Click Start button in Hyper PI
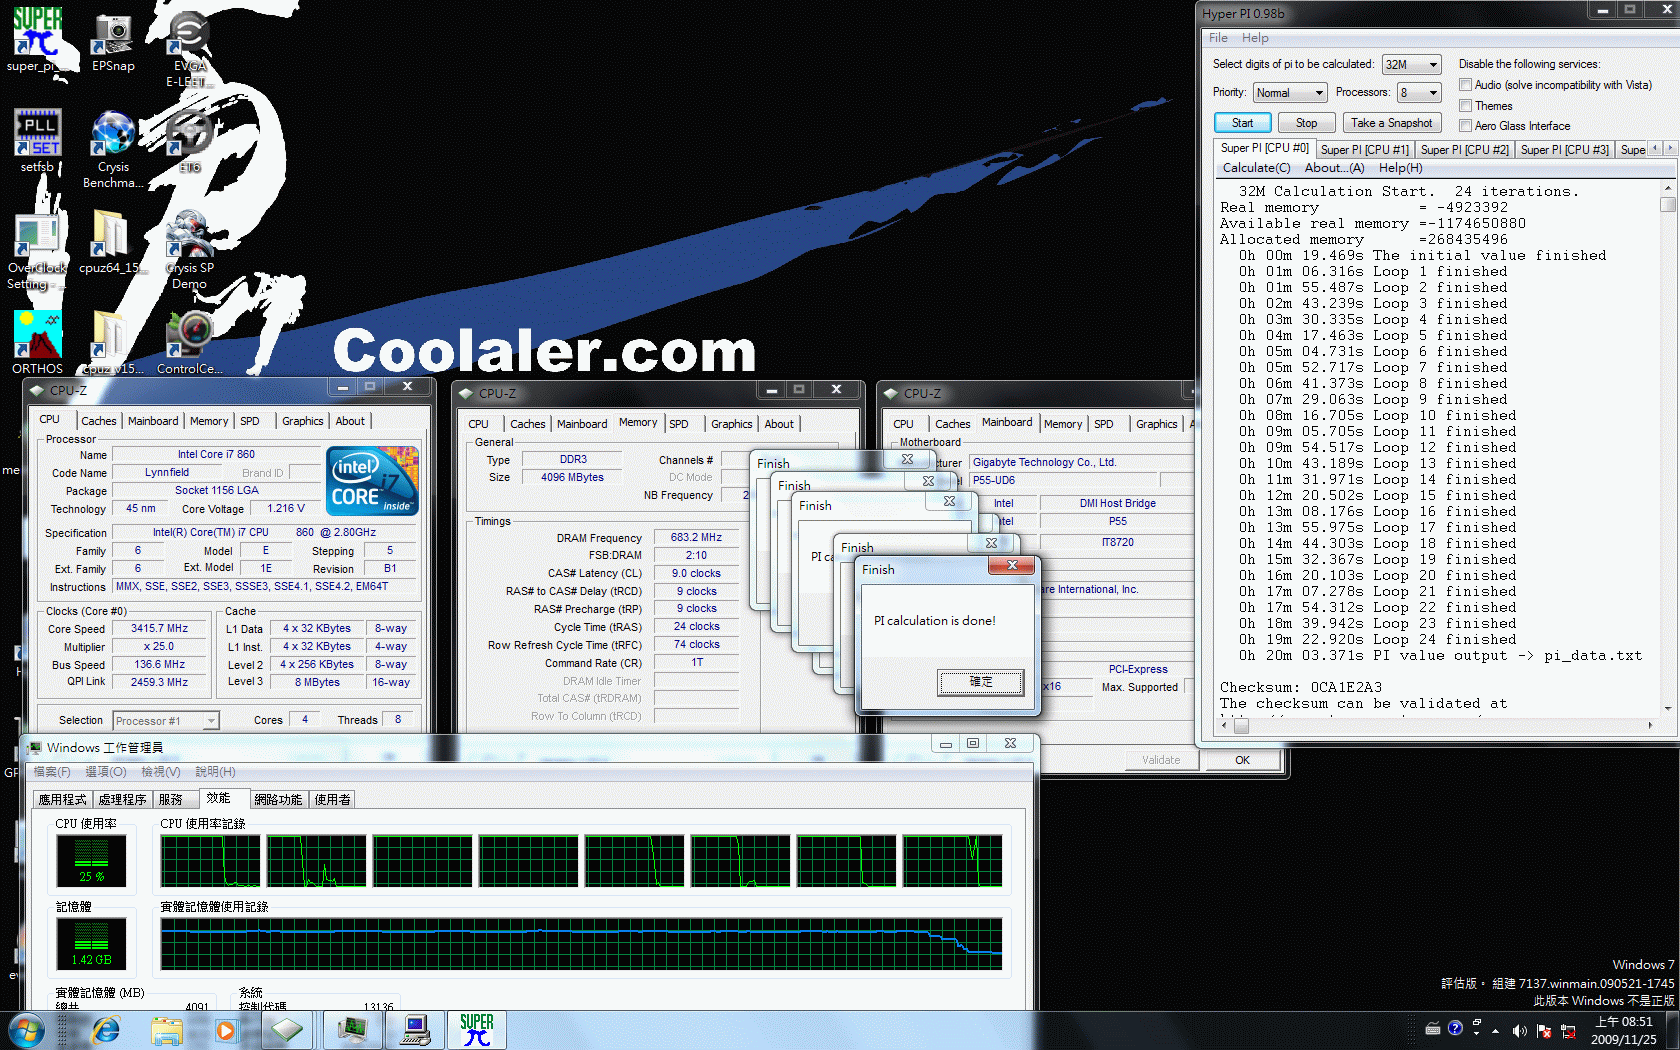 [x=1242, y=122]
